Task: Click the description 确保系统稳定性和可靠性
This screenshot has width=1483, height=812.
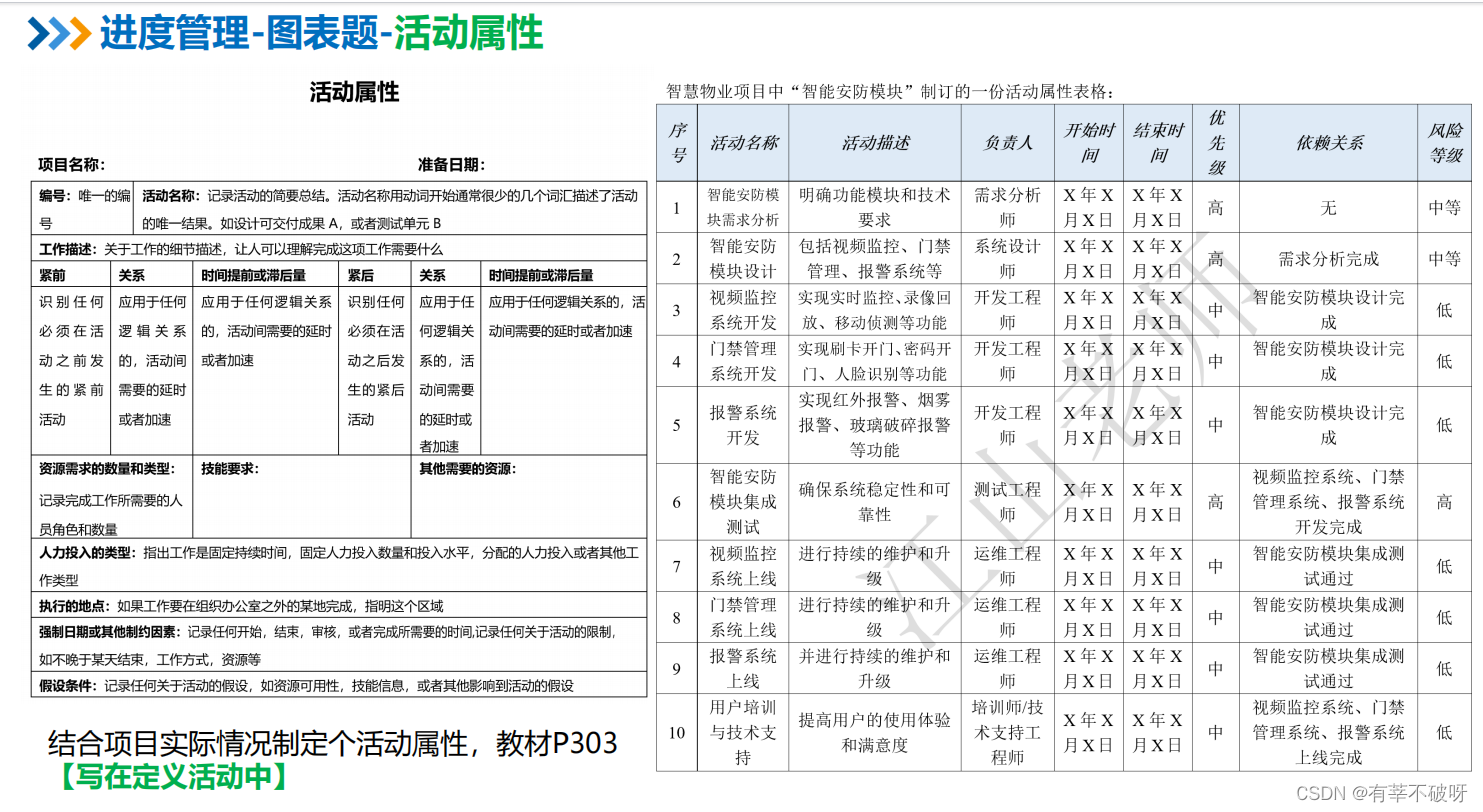Action: (875, 502)
